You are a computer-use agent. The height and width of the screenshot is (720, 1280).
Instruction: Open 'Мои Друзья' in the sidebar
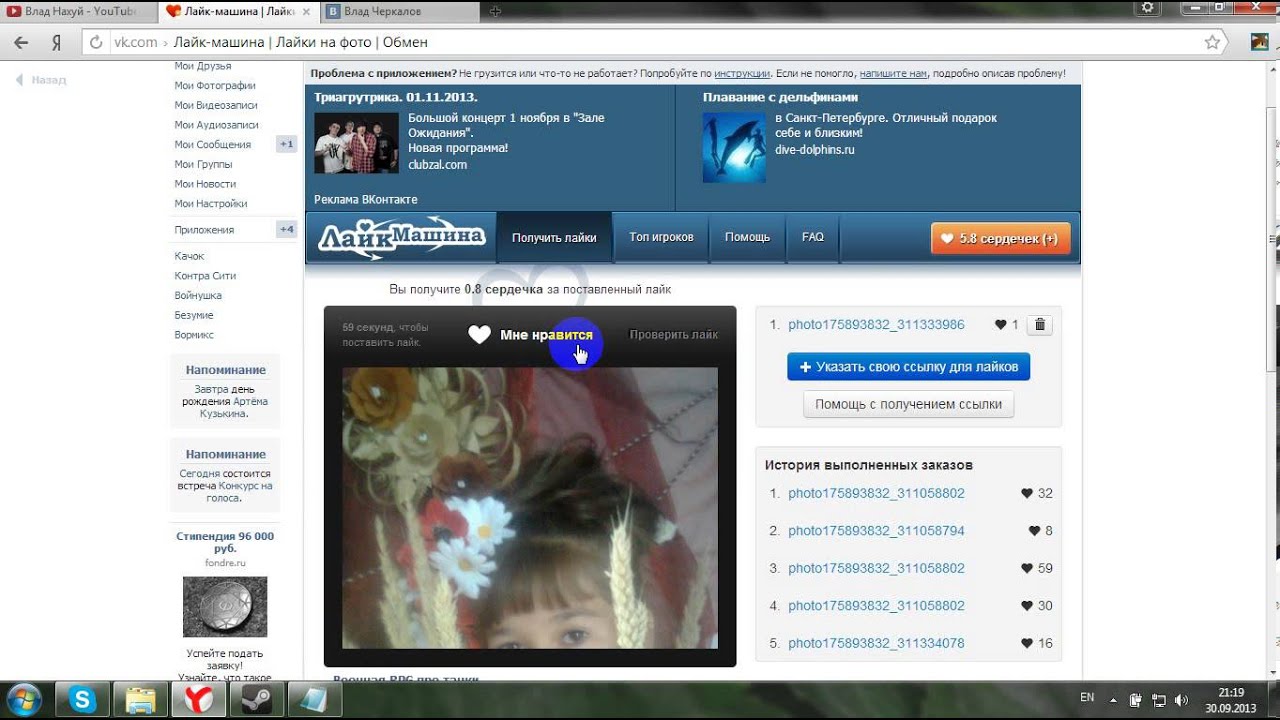[203, 66]
